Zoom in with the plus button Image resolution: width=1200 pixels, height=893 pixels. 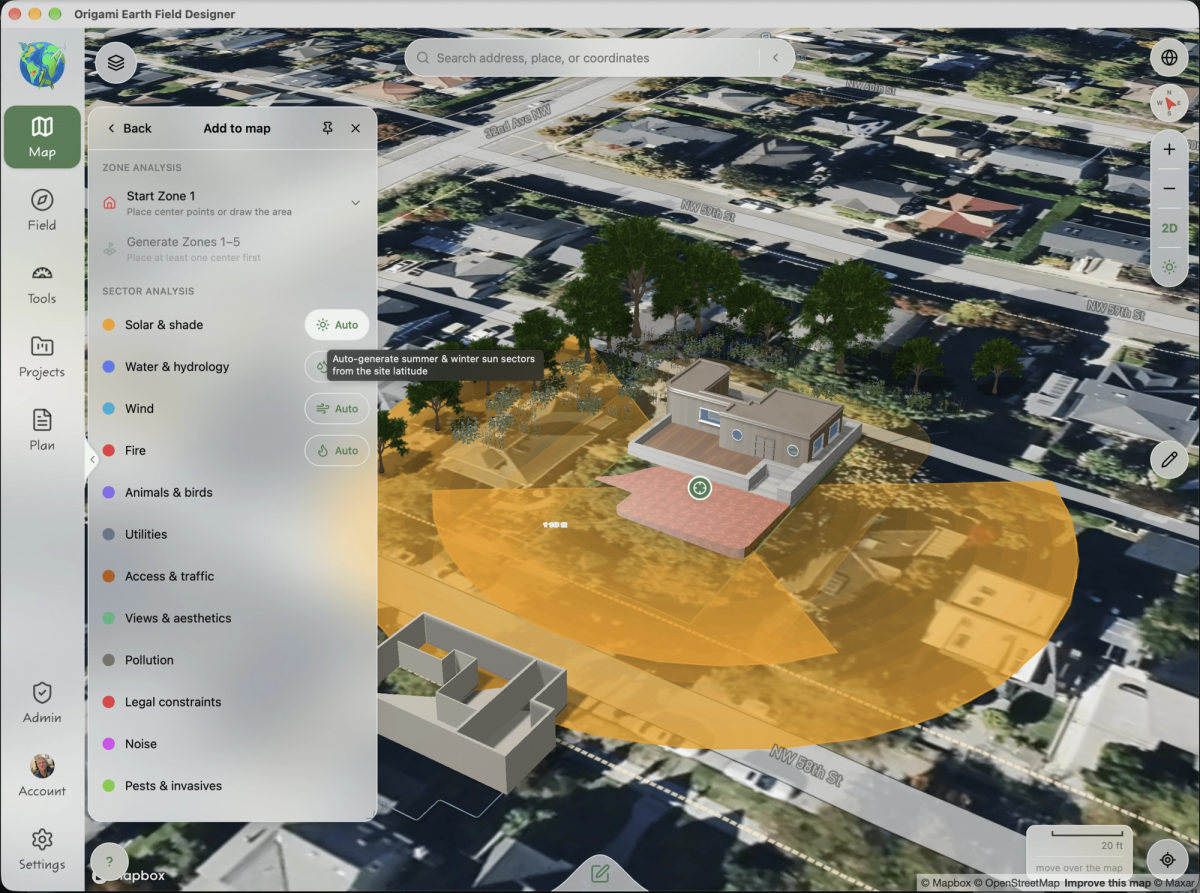coord(1169,150)
